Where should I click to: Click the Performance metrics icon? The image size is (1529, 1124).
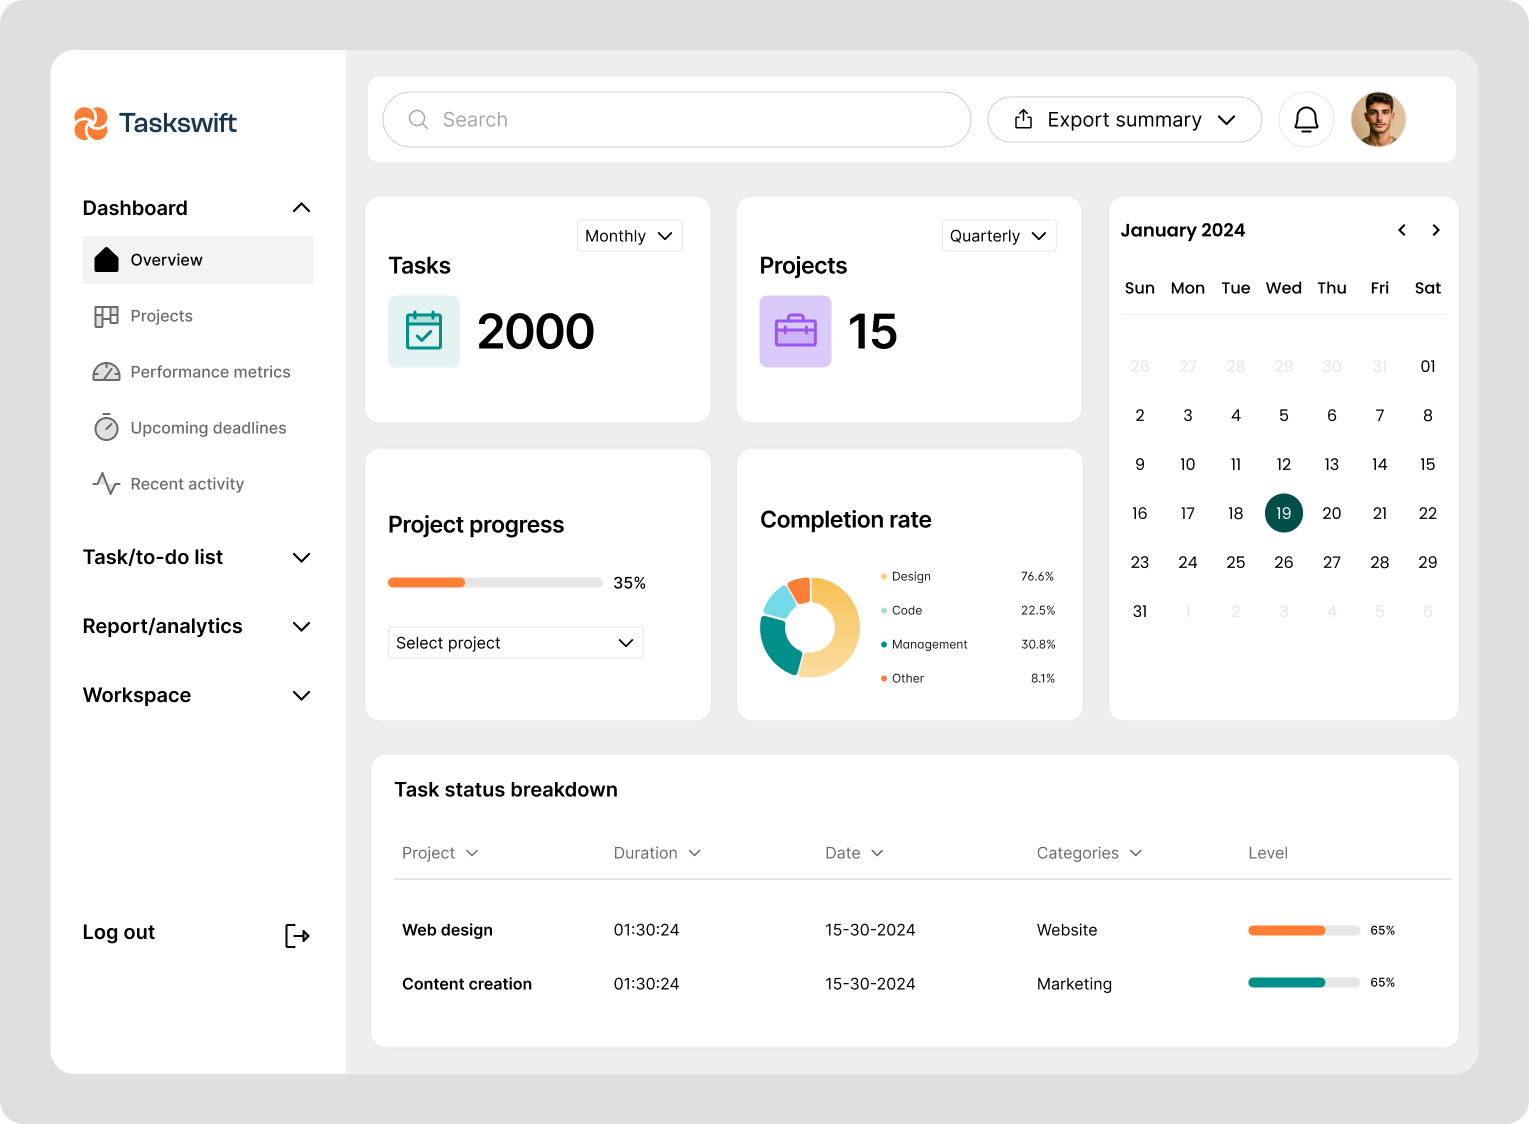point(106,371)
